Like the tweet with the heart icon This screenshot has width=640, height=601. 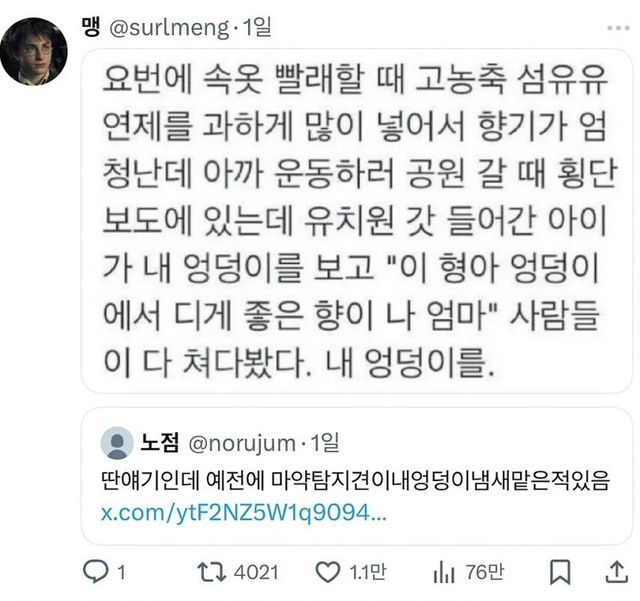pos(327,572)
